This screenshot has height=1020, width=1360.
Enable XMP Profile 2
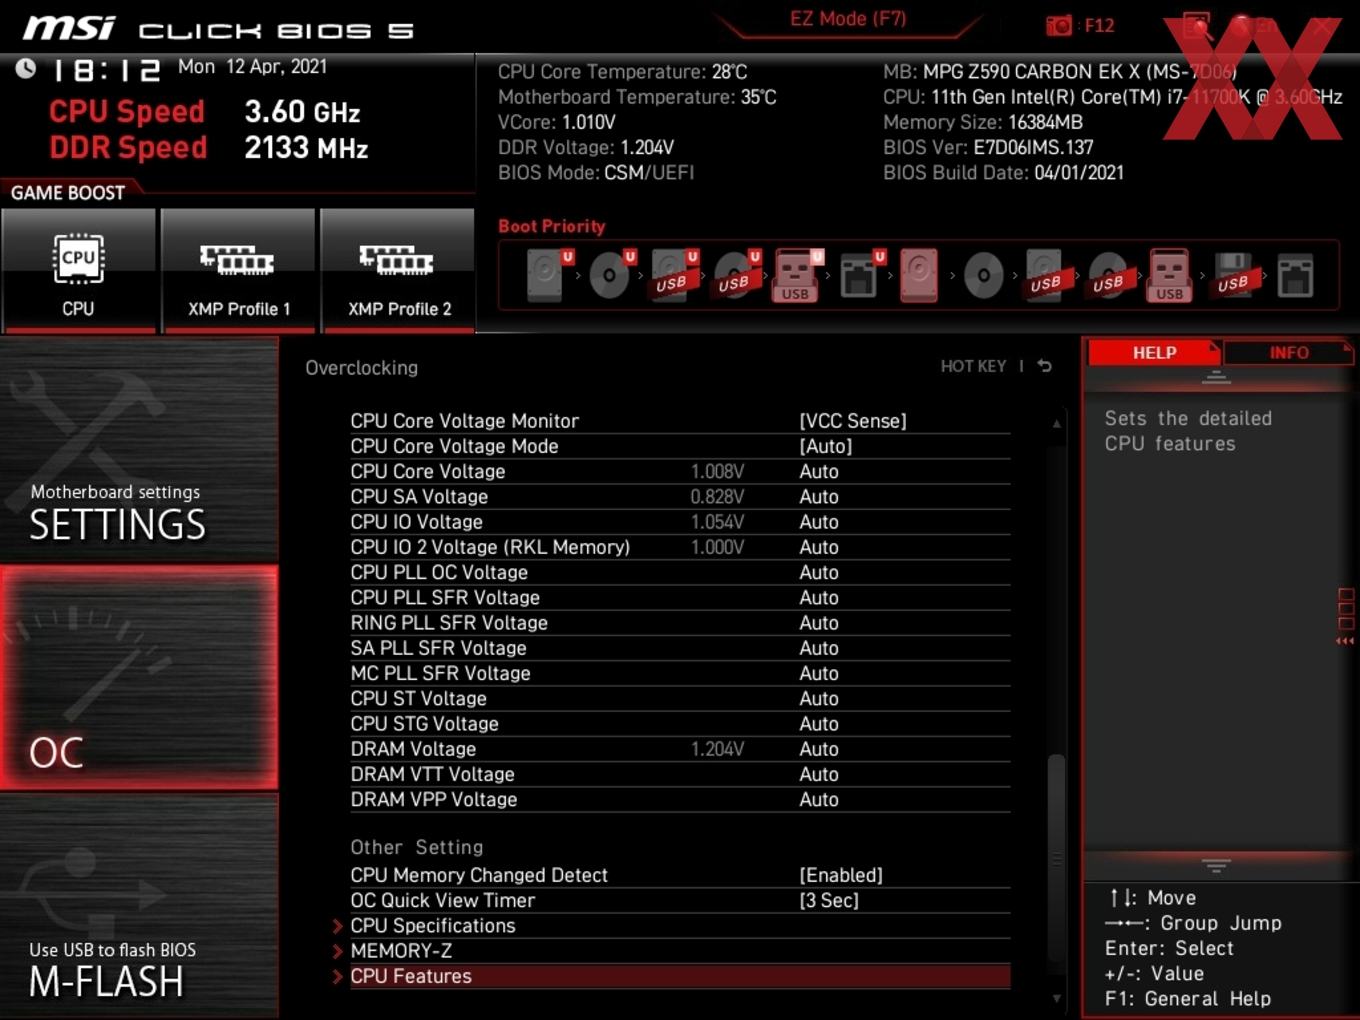pos(398,270)
